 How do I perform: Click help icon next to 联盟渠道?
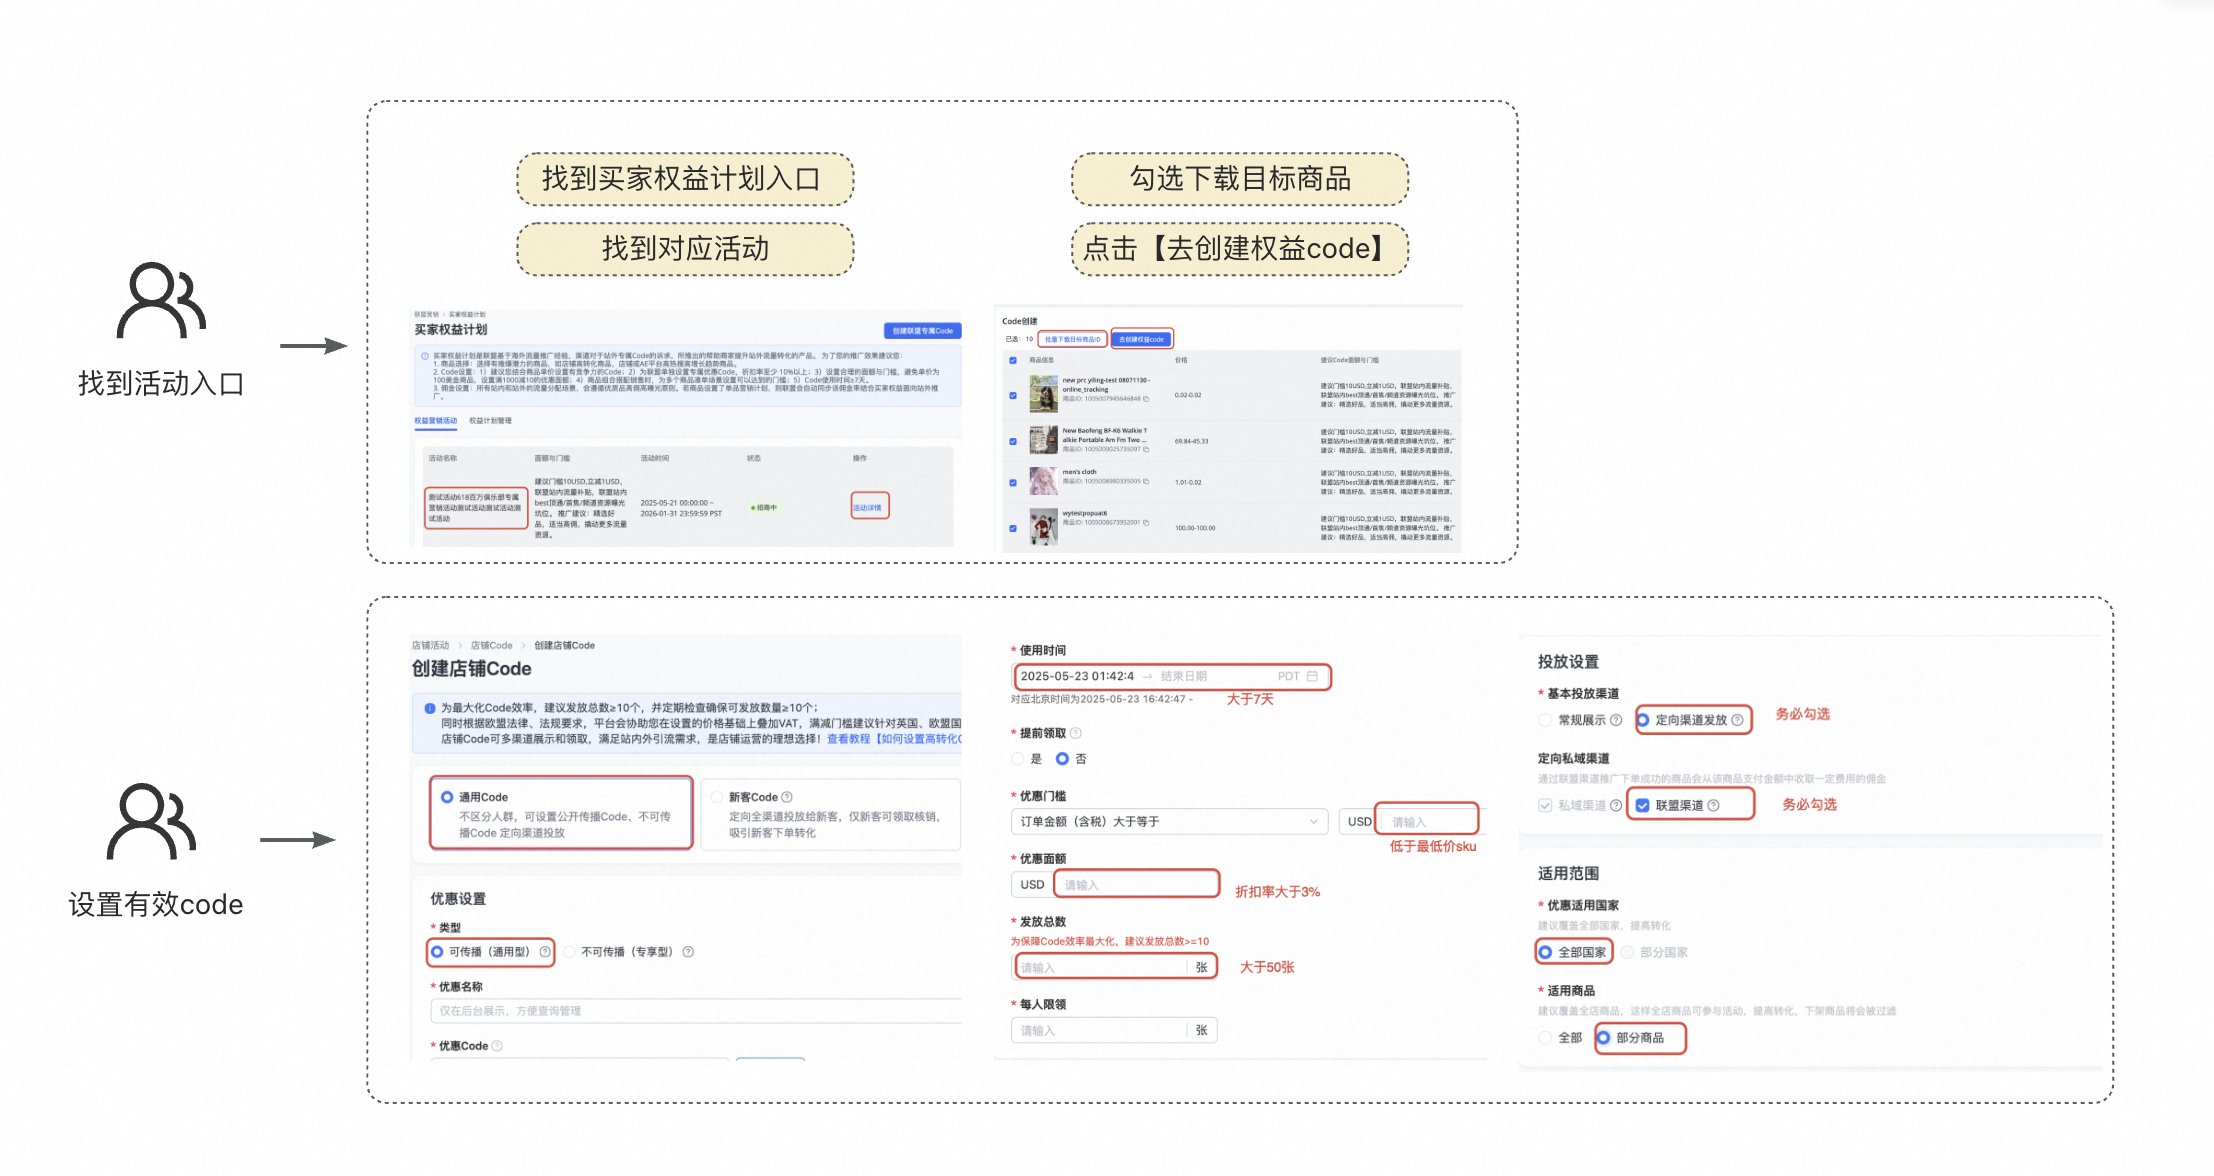point(1714,805)
